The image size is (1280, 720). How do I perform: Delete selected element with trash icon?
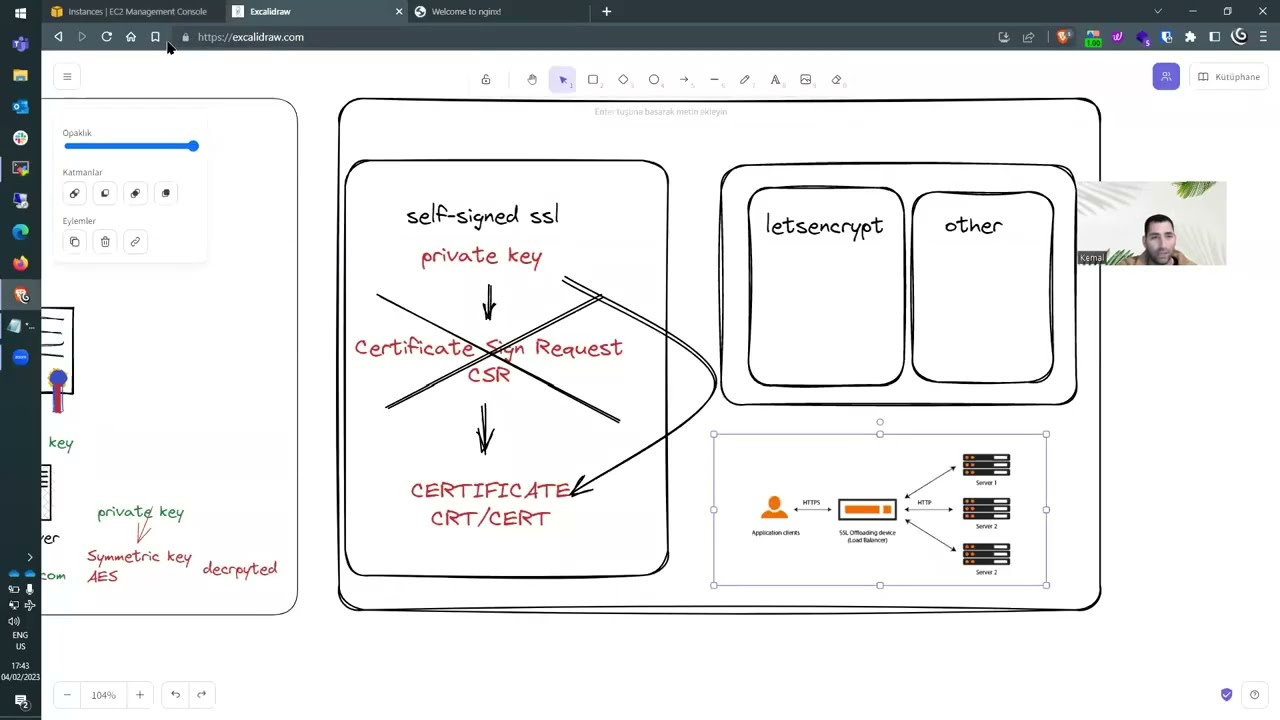(105, 242)
